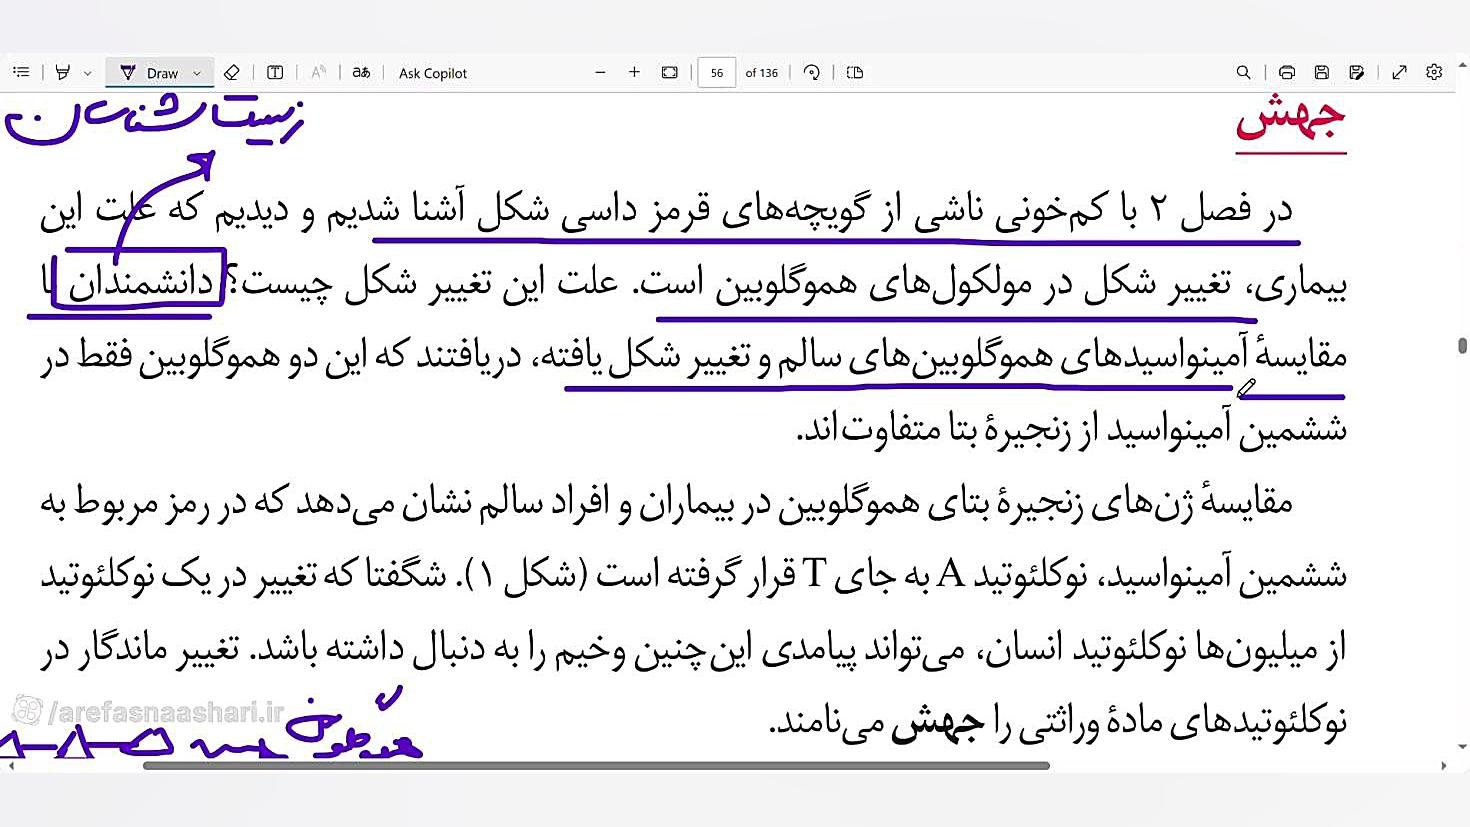Select the Highlight tool

coord(63,72)
